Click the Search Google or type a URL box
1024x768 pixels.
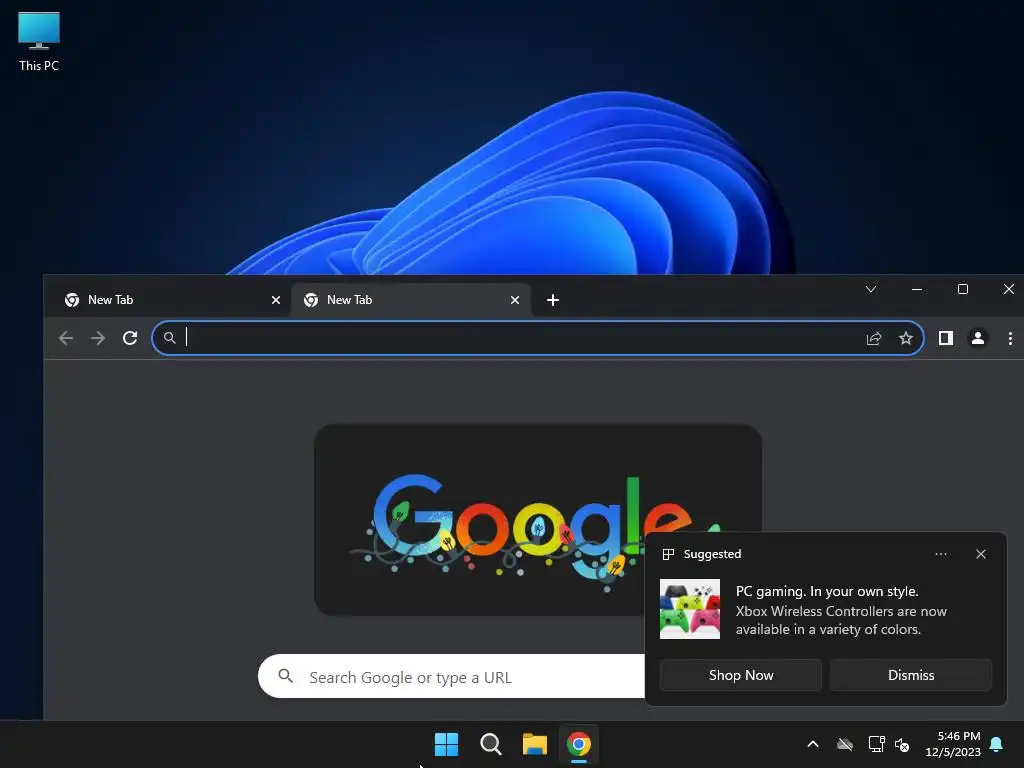[452, 677]
